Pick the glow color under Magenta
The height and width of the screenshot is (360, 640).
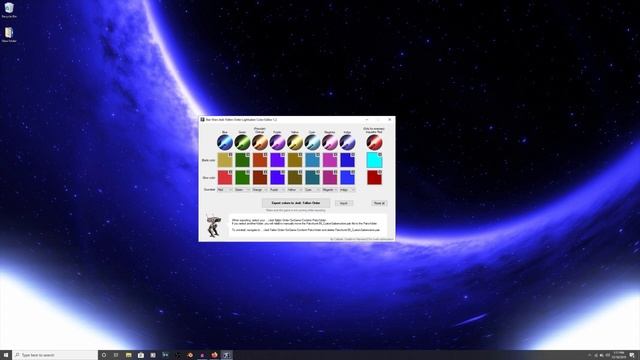click(x=330, y=178)
